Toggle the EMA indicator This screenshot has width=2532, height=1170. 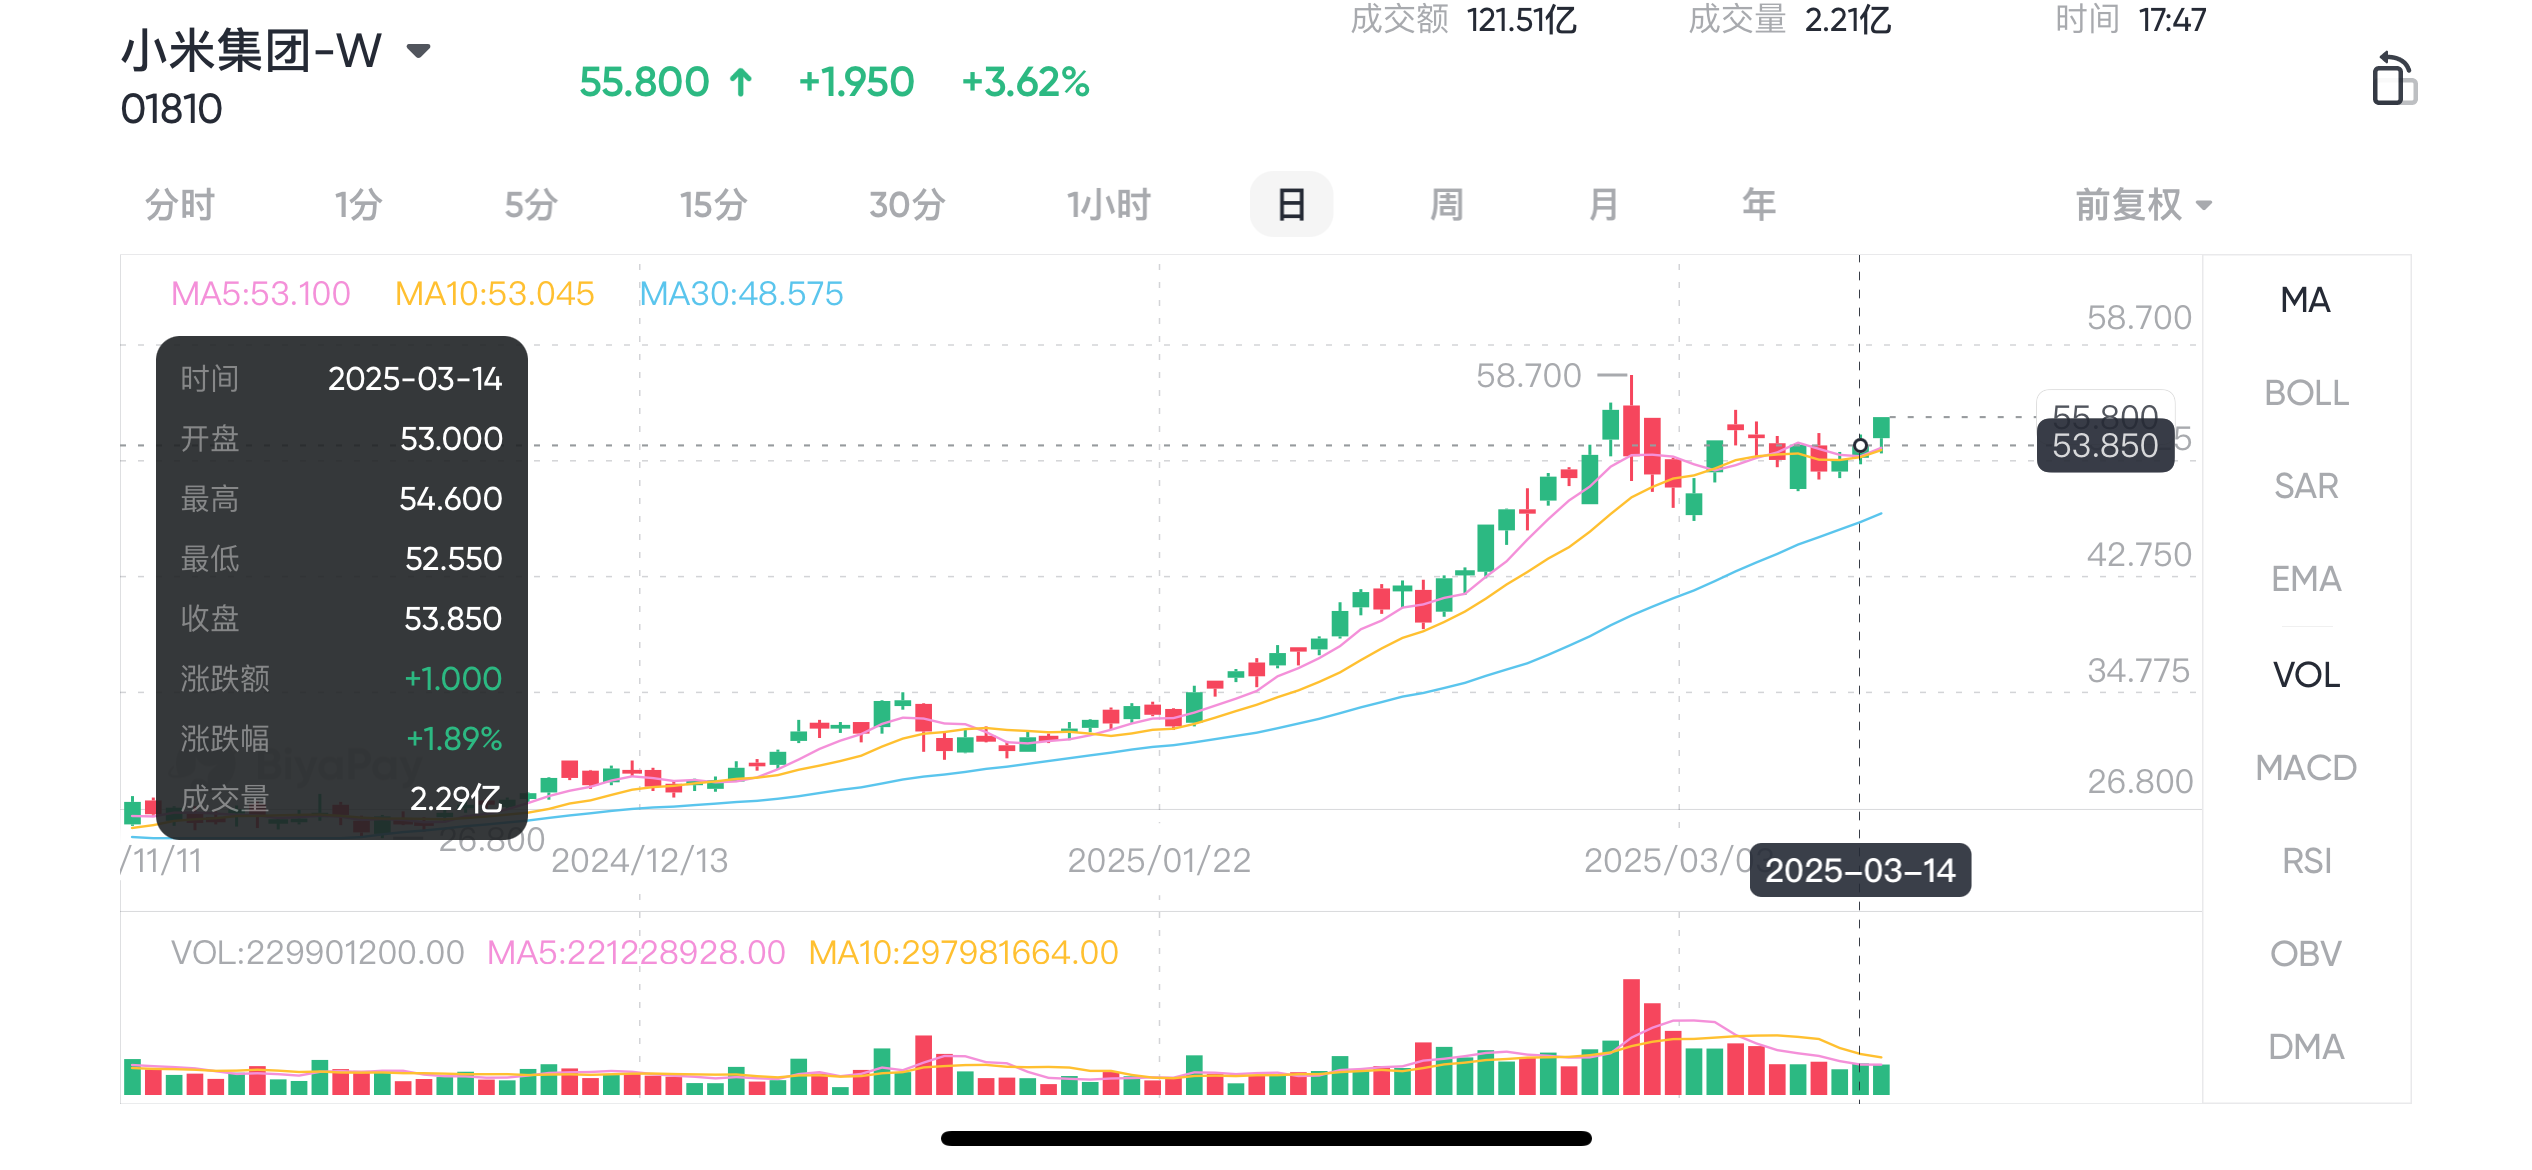point(2306,579)
